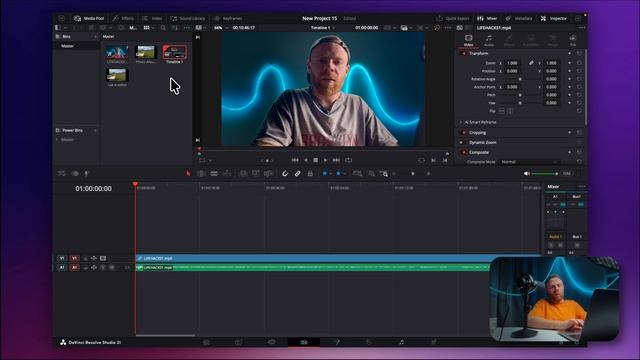
Task: Switch to the Audio tab in Inspector
Action: tap(489, 40)
